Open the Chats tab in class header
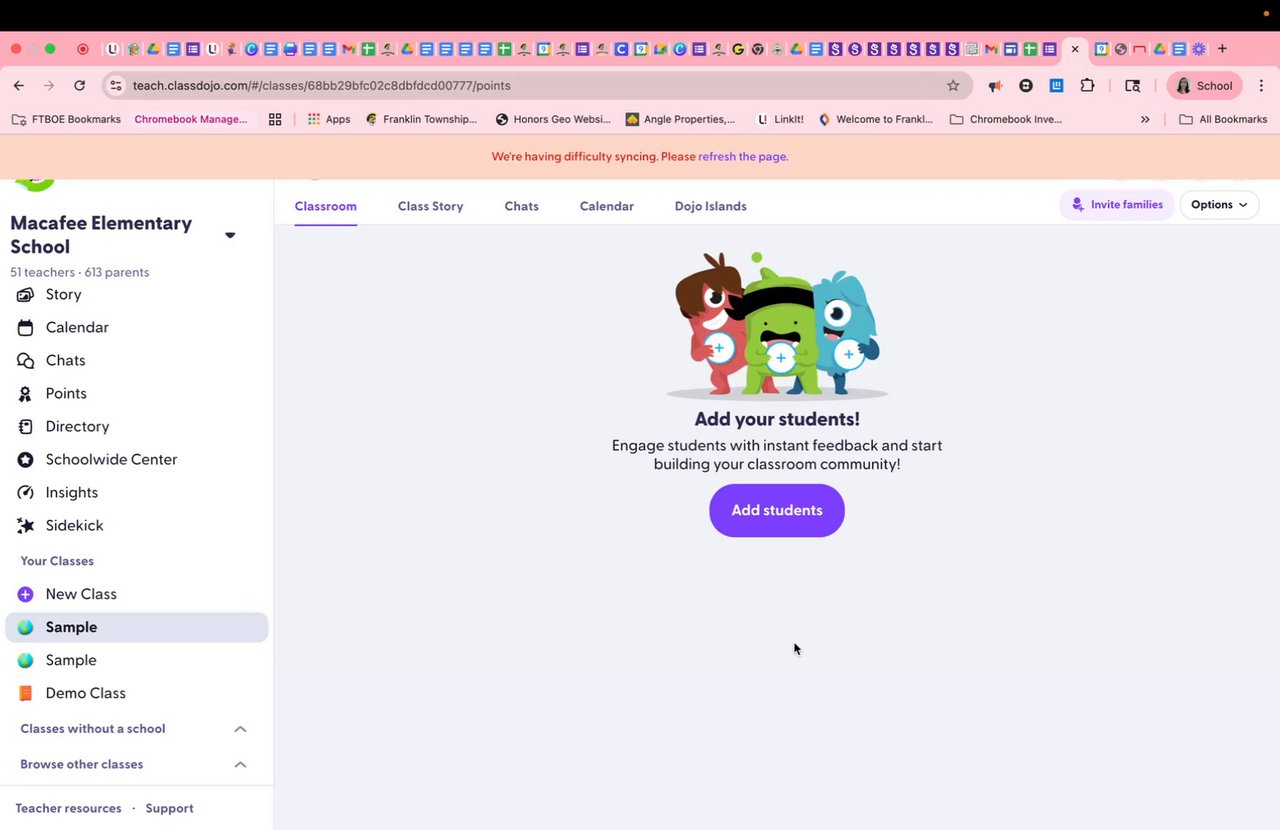 (x=521, y=206)
